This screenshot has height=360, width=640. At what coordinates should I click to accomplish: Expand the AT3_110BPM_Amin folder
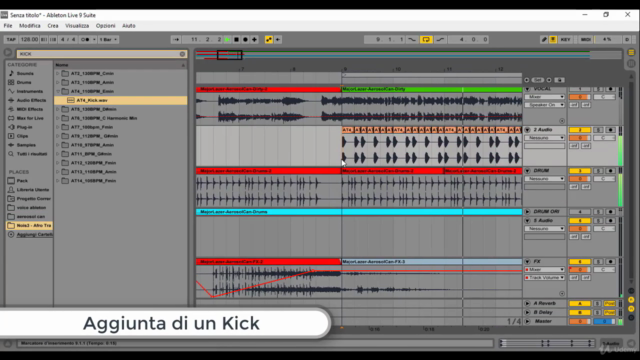[58, 82]
